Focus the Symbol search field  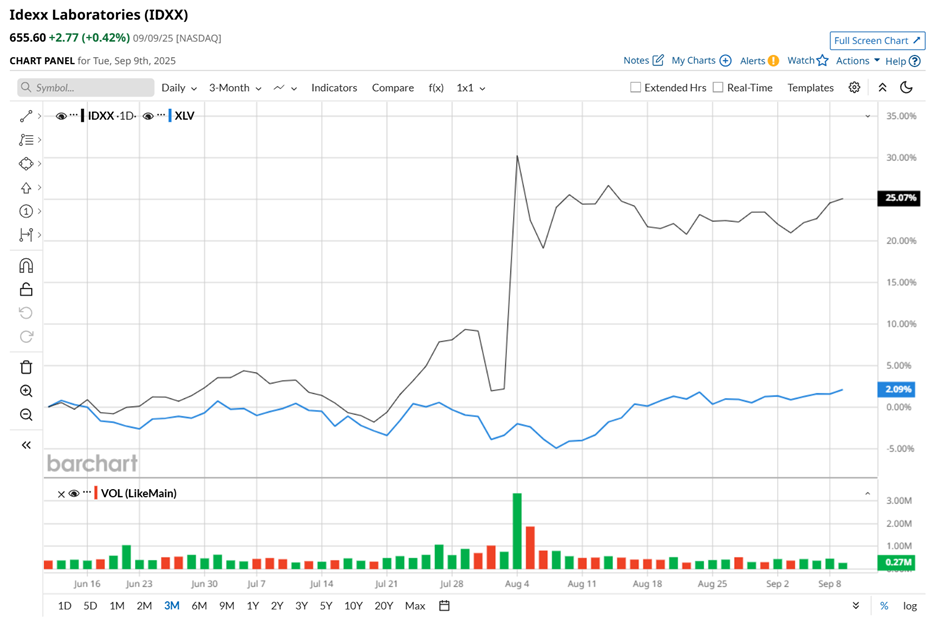(86, 88)
